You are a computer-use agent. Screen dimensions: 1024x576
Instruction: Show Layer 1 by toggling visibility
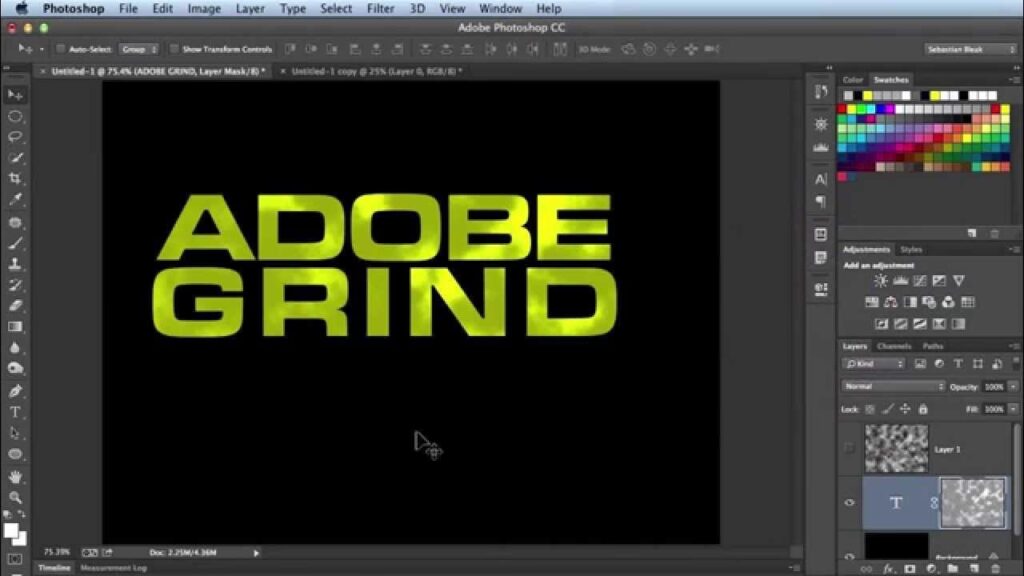coord(849,449)
